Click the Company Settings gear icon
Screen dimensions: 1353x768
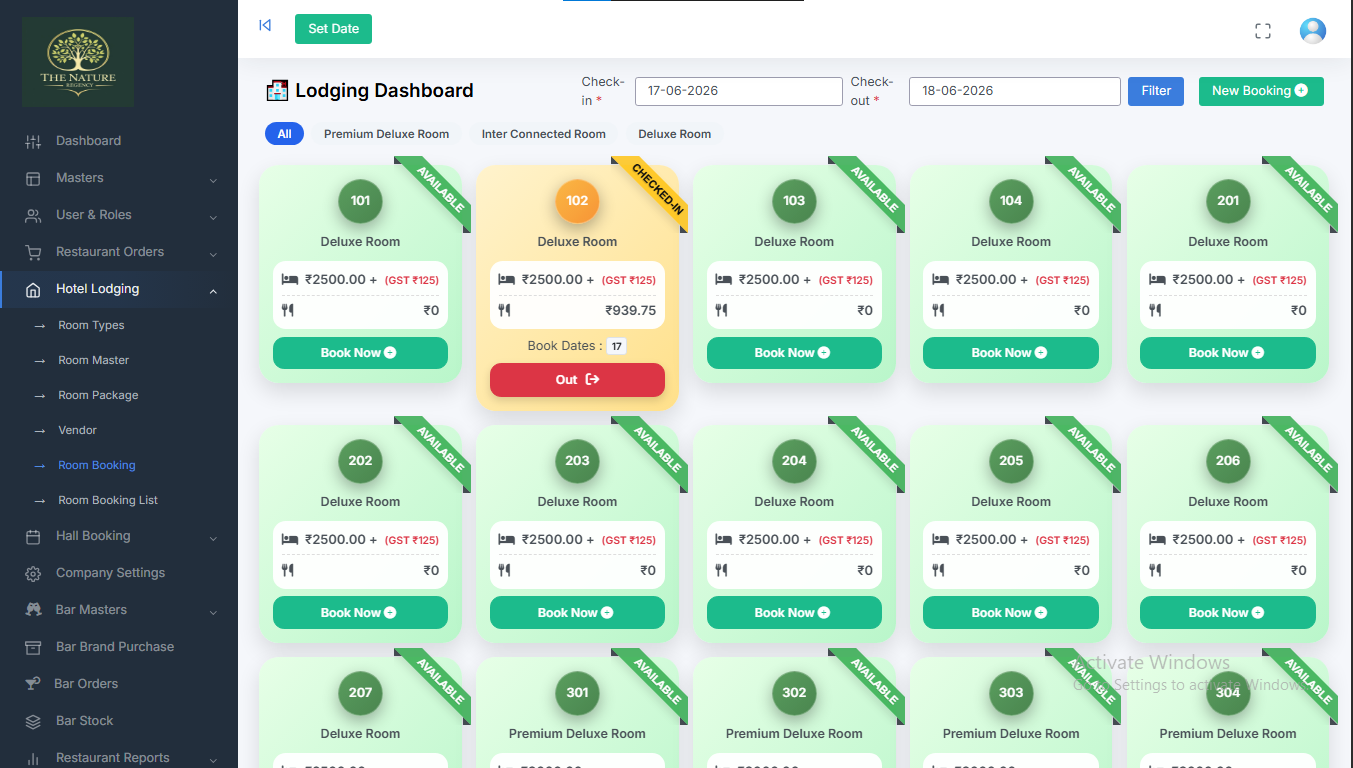tap(33, 574)
